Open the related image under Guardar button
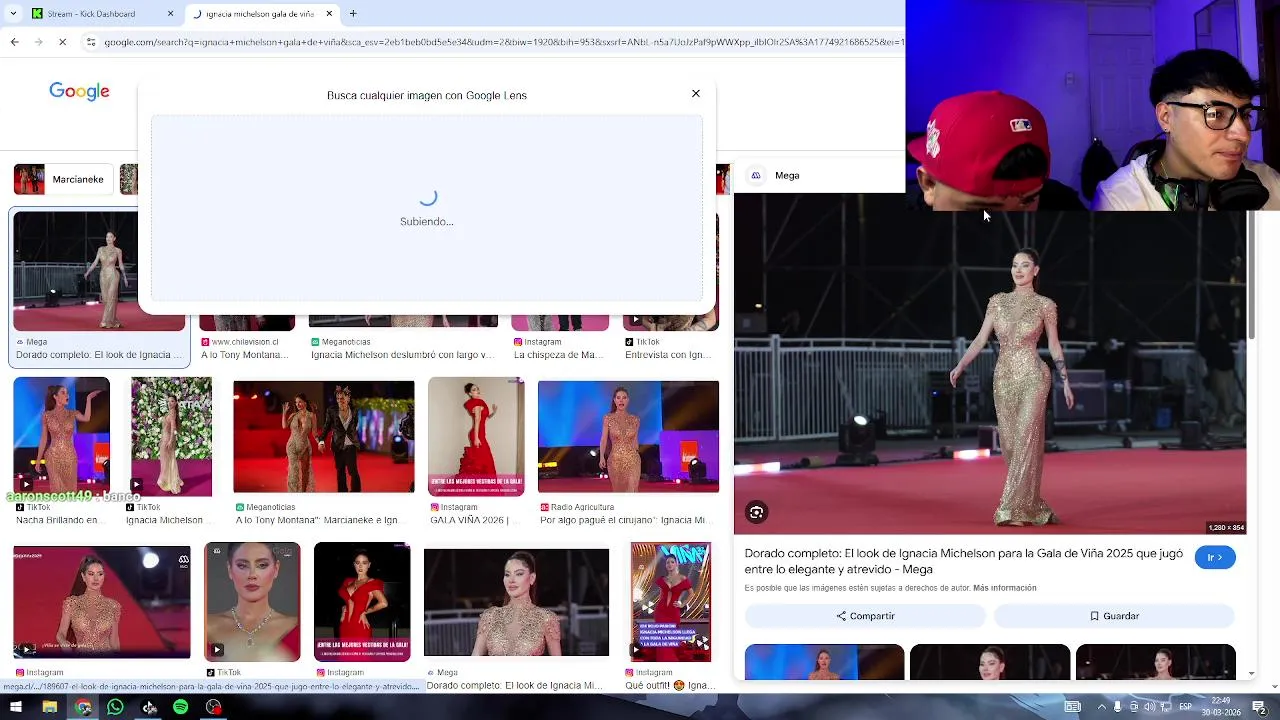 click(x=1155, y=662)
